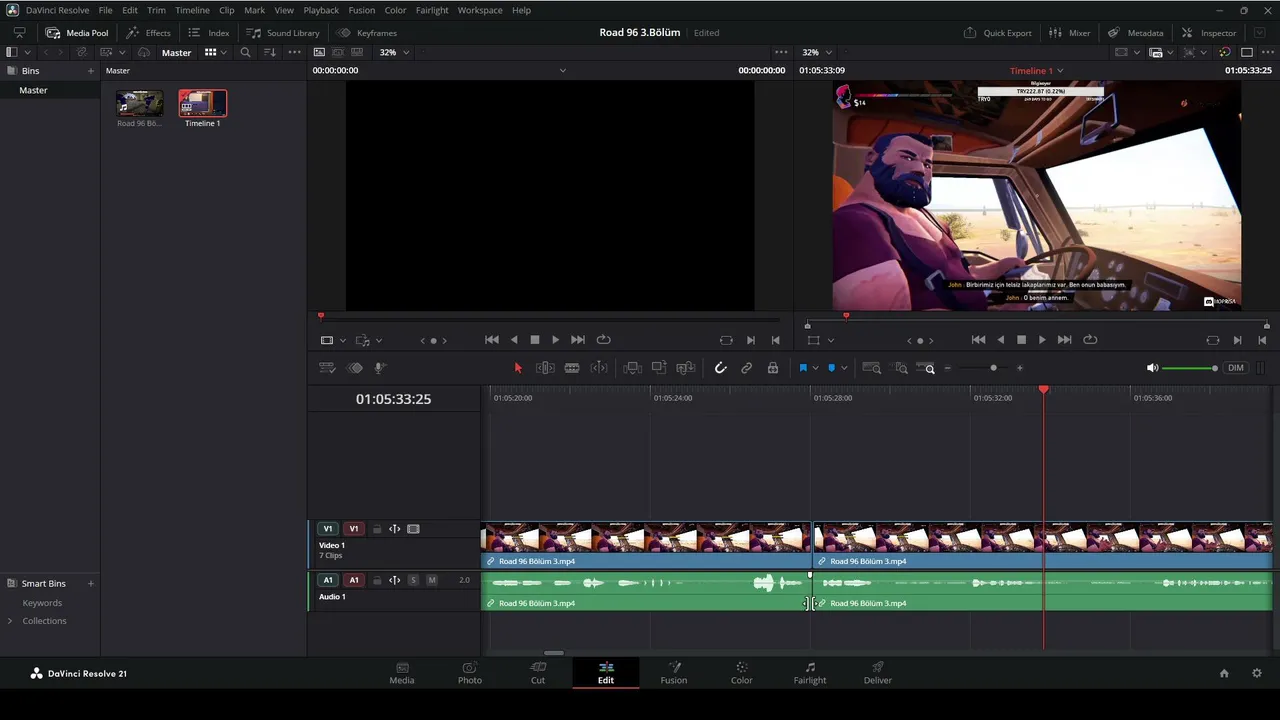1280x720 pixels.
Task: Open the Fairlight menu
Action: tap(432, 10)
